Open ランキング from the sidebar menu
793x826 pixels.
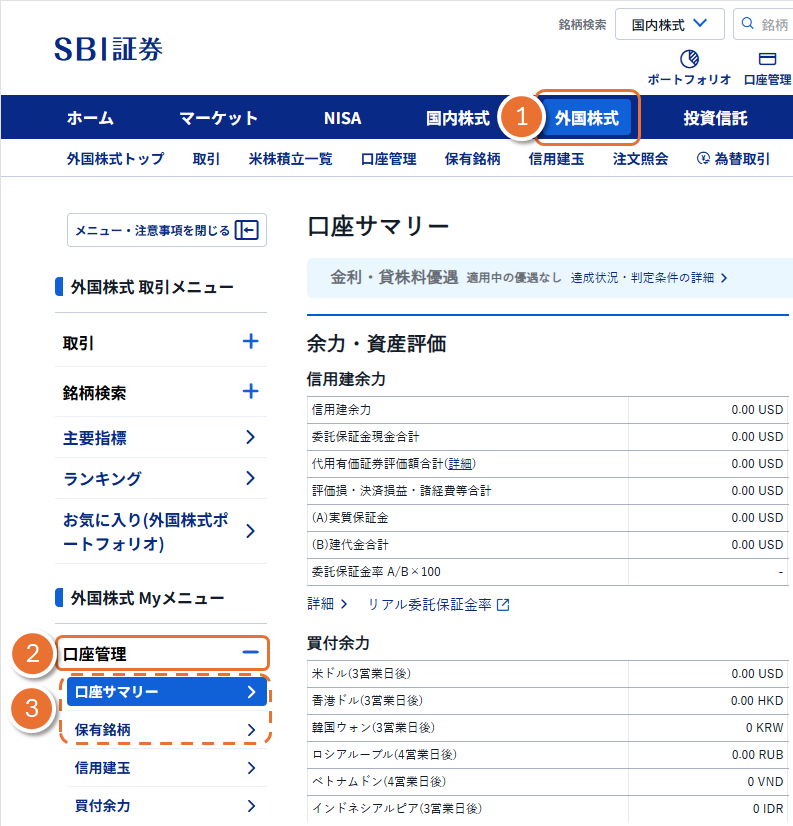161,478
